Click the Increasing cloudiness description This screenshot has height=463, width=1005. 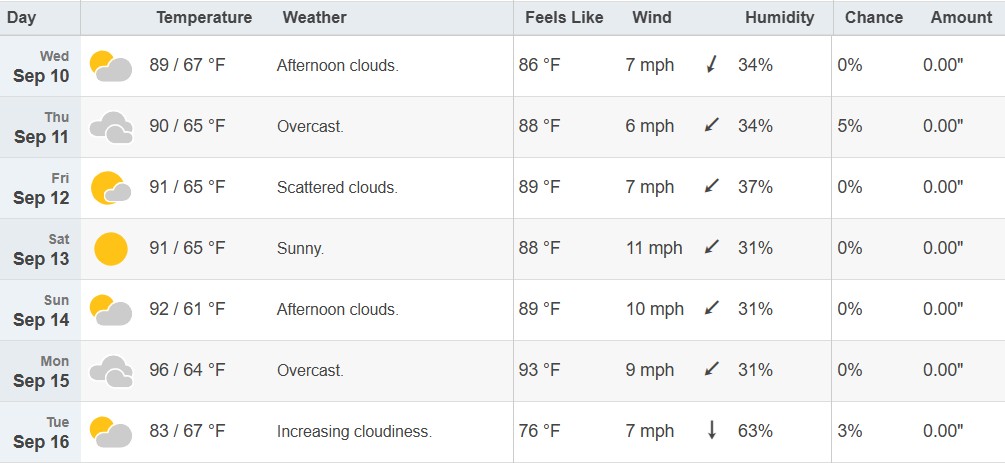click(x=354, y=432)
